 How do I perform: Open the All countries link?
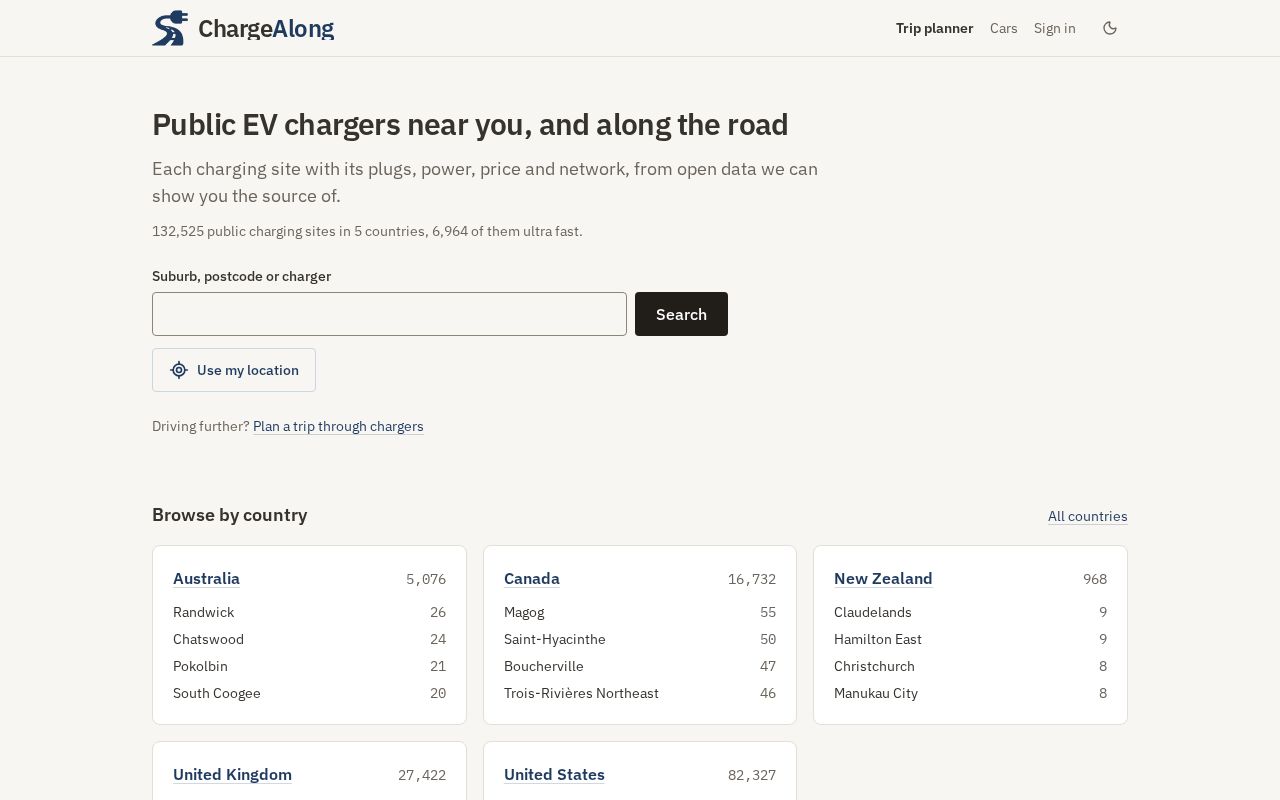pos(1087,516)
